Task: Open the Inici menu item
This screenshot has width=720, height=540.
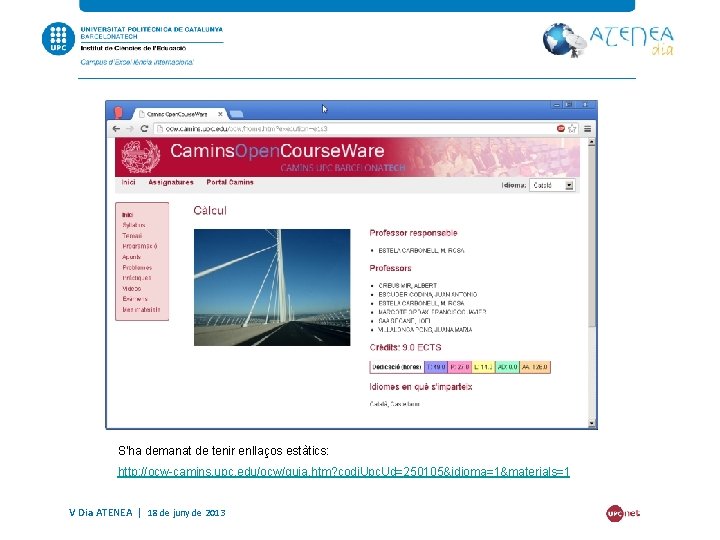Action: [x=129, y=182]
